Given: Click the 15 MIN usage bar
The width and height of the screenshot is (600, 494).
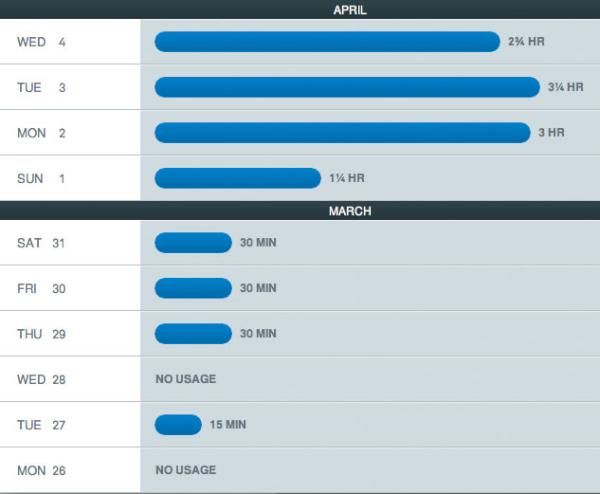Looking at the screenshot, I should pyautogui.click(x=178, y=425).
